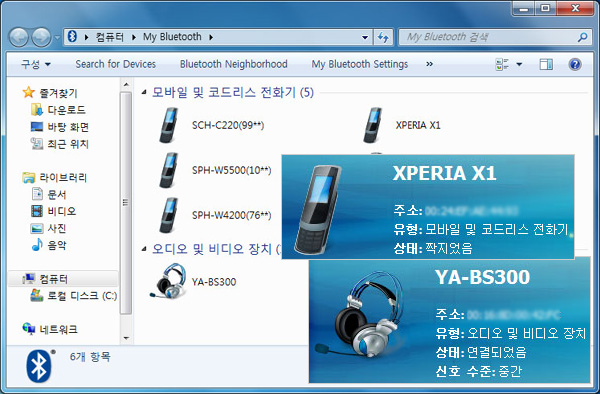The height and width of the screenshot is (394, 600).
Task: Click the 다운로드 label in sidebar
Action: [x=66, y=110]
